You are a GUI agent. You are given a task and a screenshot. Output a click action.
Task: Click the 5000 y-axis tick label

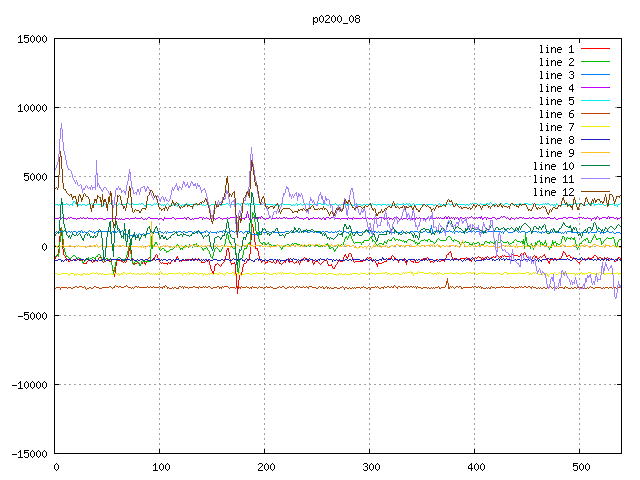33,177
